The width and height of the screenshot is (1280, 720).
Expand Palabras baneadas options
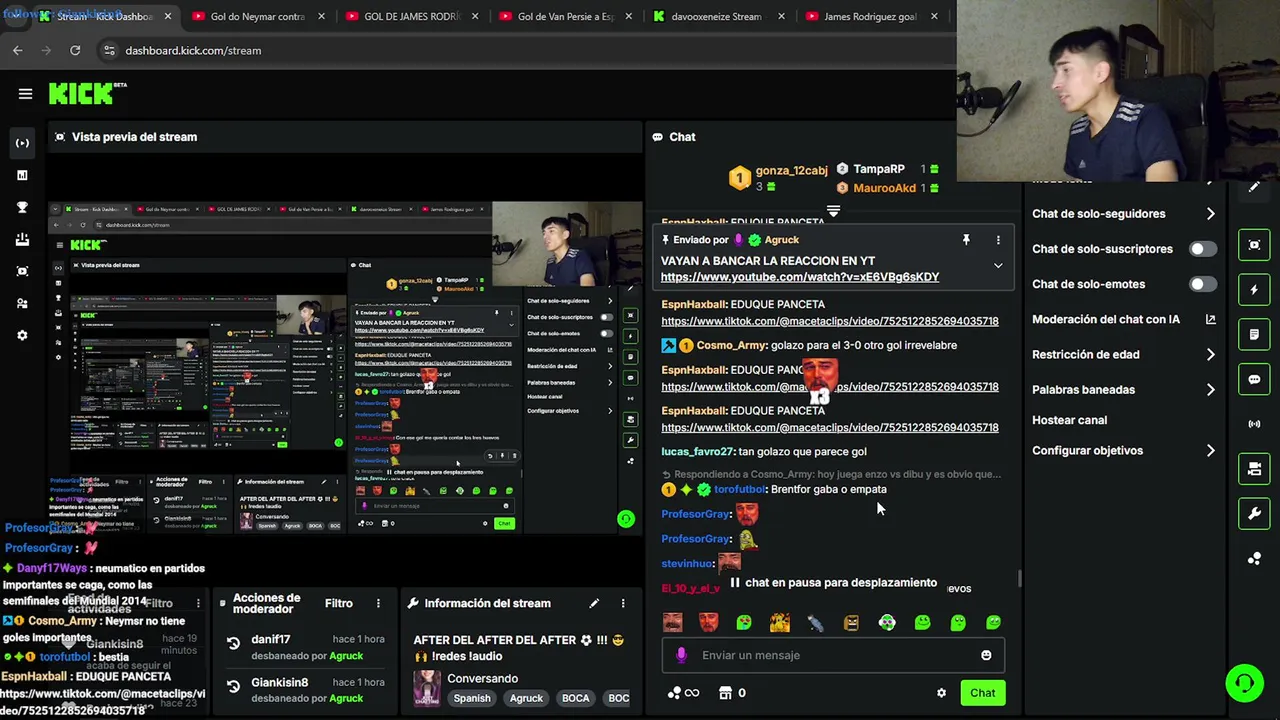tap(1210, 390)
